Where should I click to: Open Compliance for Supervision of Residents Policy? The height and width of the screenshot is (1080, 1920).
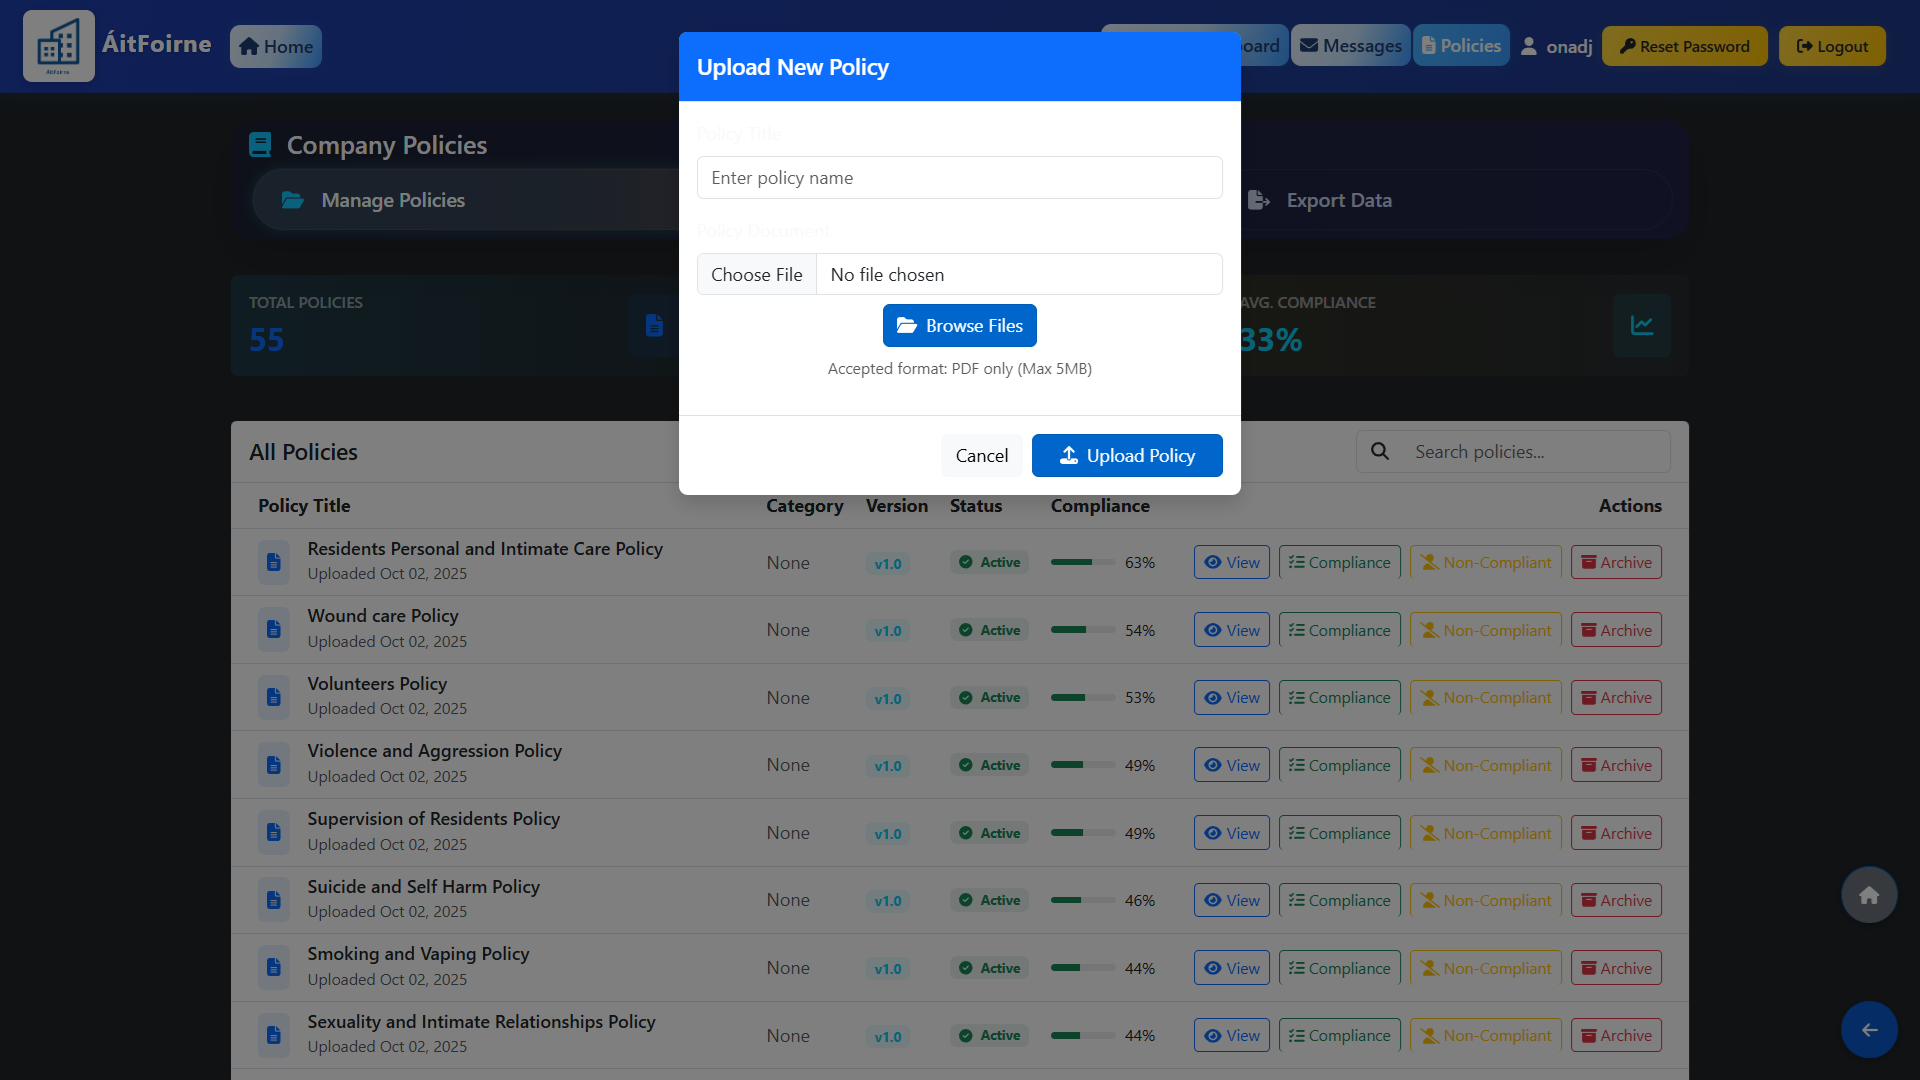[1339, 833]
